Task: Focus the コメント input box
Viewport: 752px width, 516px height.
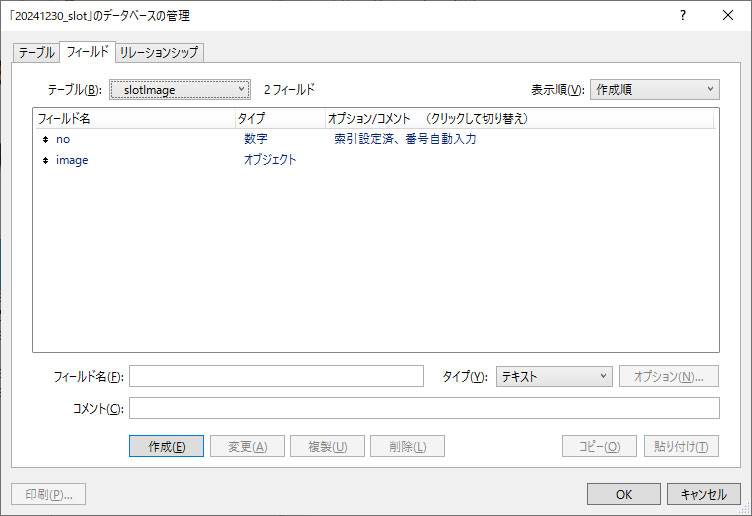Action: (x=424, y=408)
